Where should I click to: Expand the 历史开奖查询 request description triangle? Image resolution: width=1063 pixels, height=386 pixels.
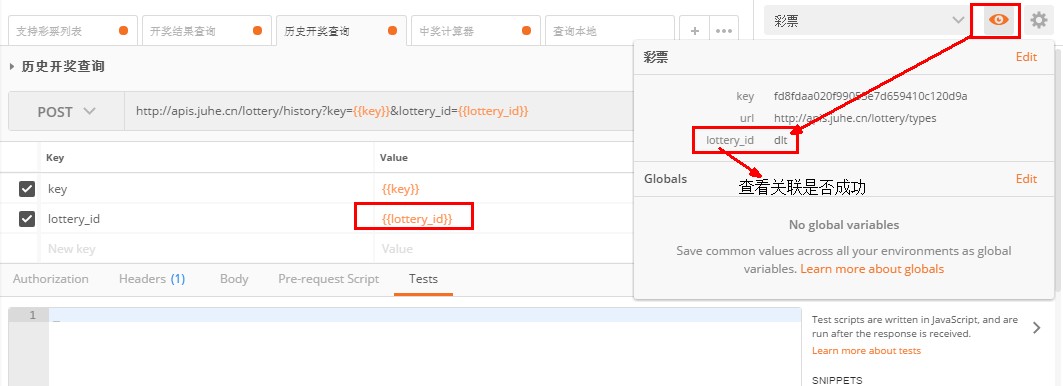[x=12, y=66]
